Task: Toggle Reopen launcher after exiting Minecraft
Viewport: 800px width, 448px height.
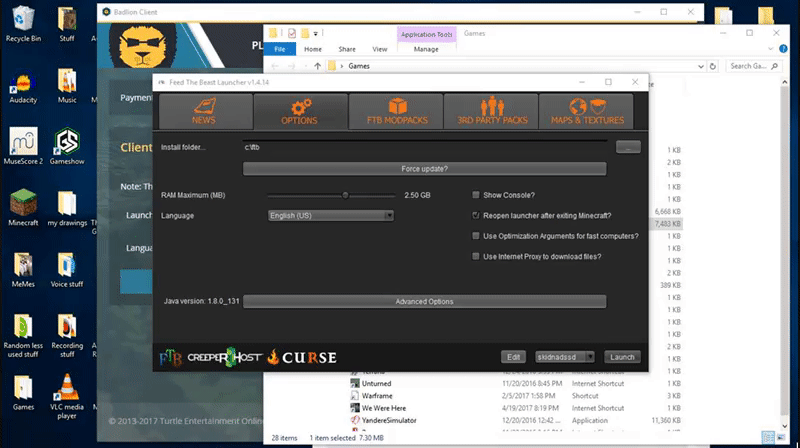Action: (x=476, y=215)
